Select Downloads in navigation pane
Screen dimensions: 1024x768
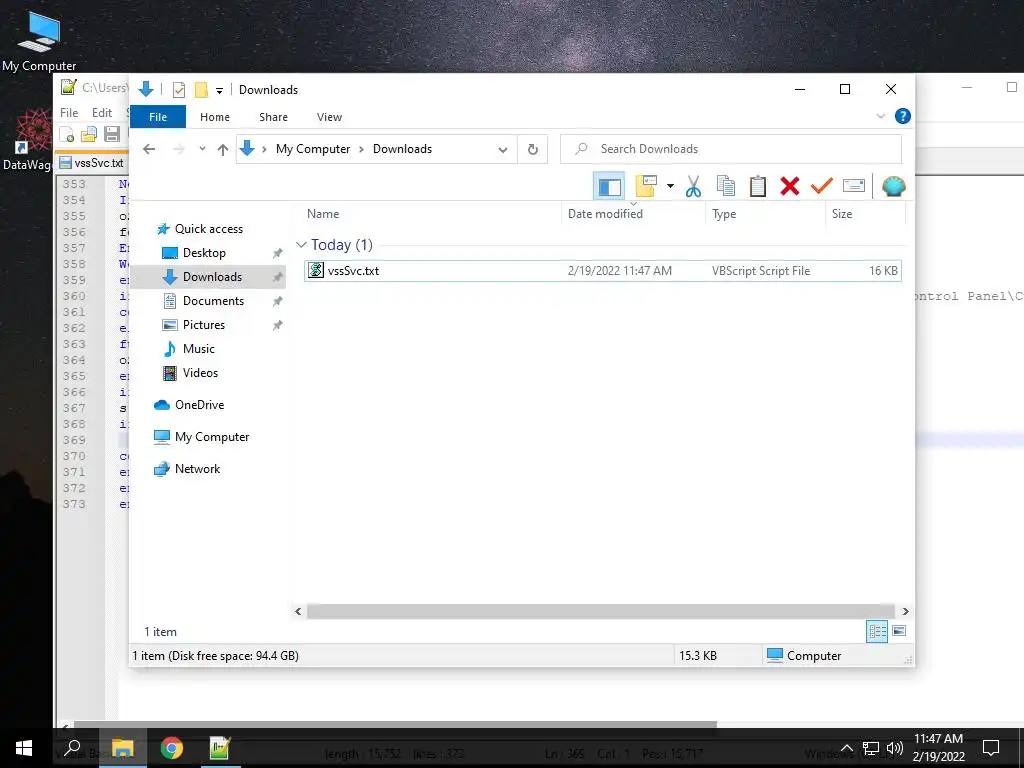(x=212, y=277)
